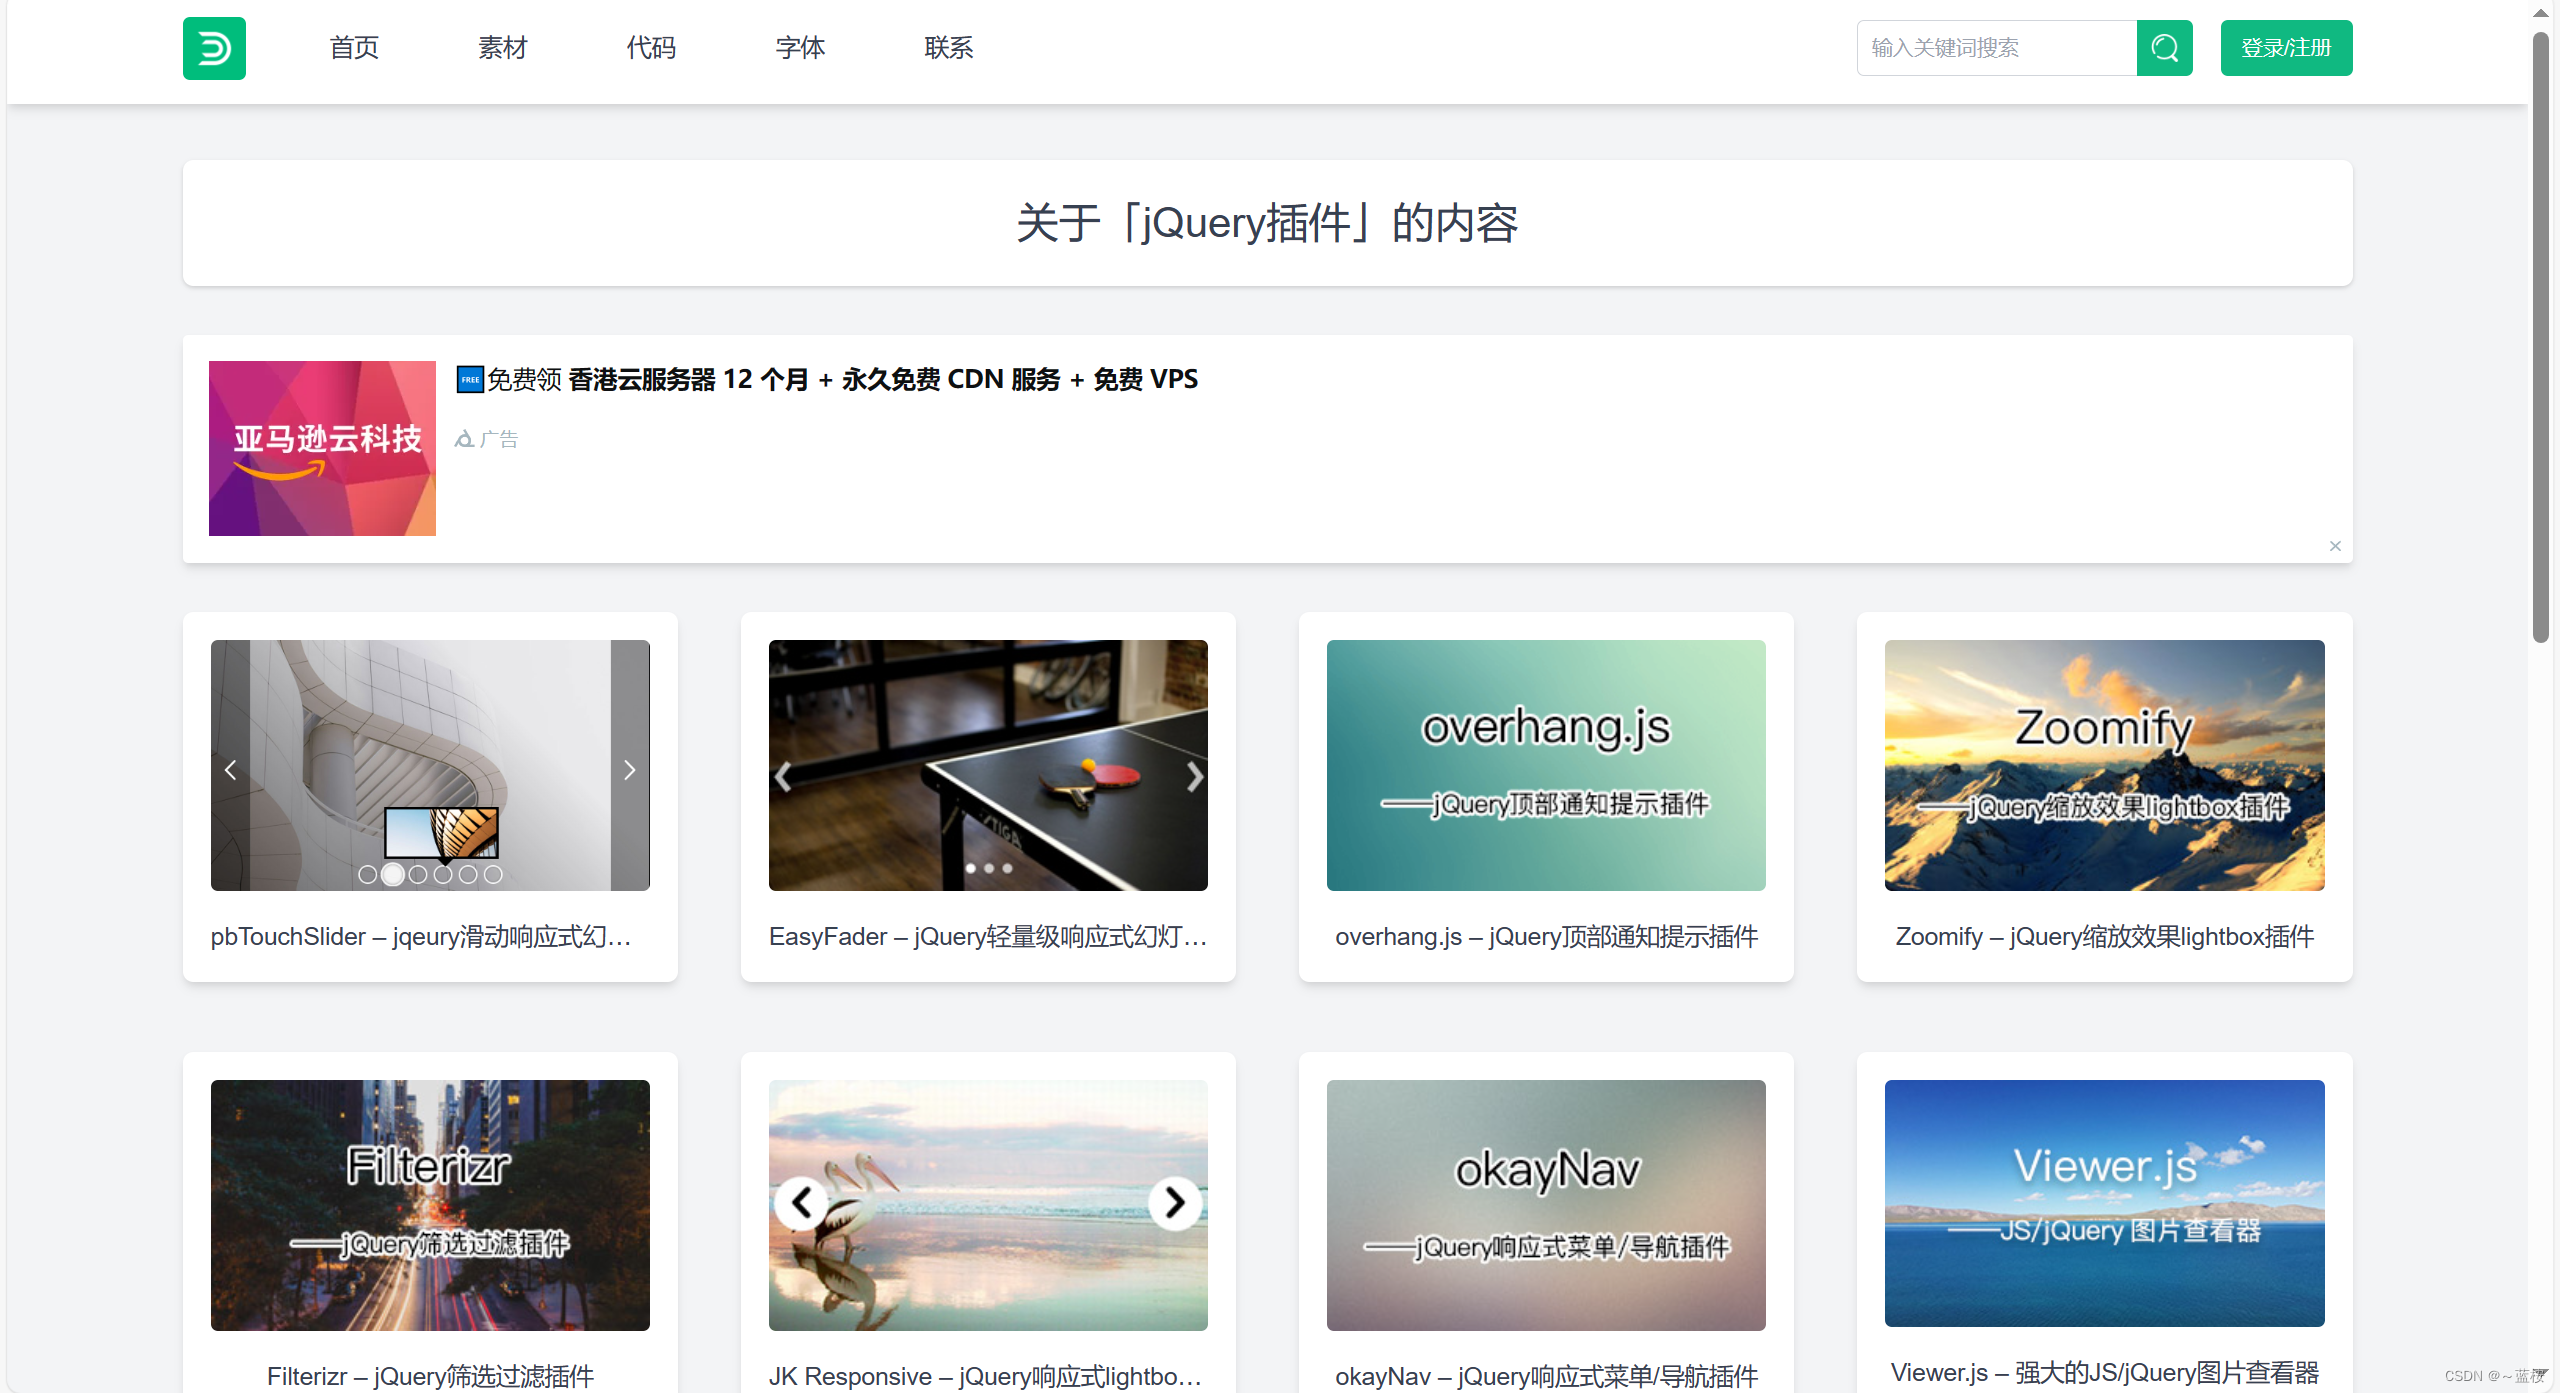Screen dimensions: 2560x1393
Task: Click right circle arrow on JK Responsive image
Action: [x=1175, y=1203]
